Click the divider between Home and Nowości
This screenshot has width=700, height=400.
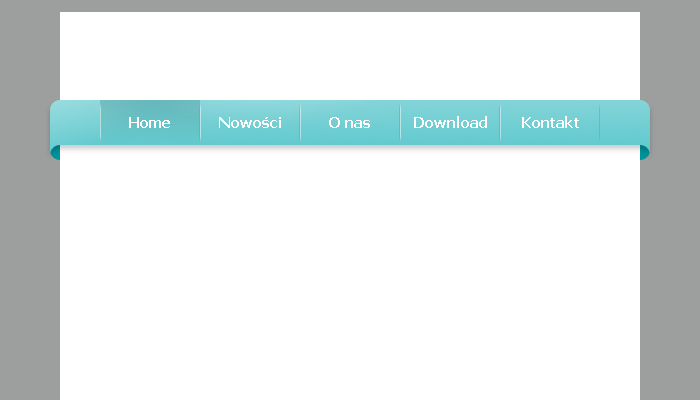200,122
